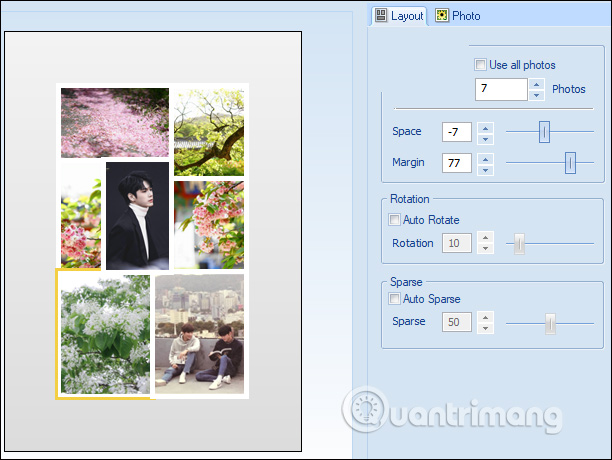
Task: Click the Photo tab sunflower icon
Action: pos(442,16)
